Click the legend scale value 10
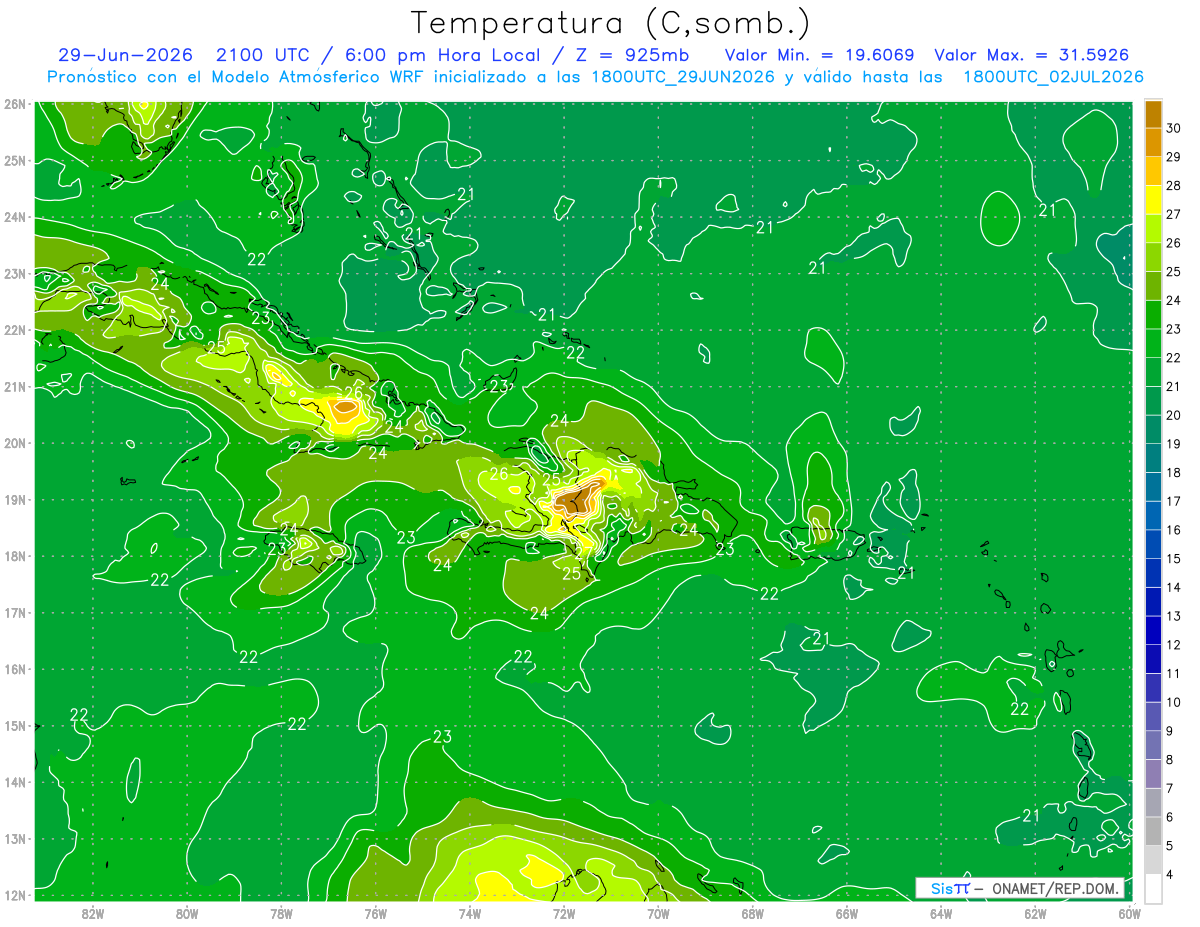This screenshot has width=1200, height=927. click(1174, 702)
